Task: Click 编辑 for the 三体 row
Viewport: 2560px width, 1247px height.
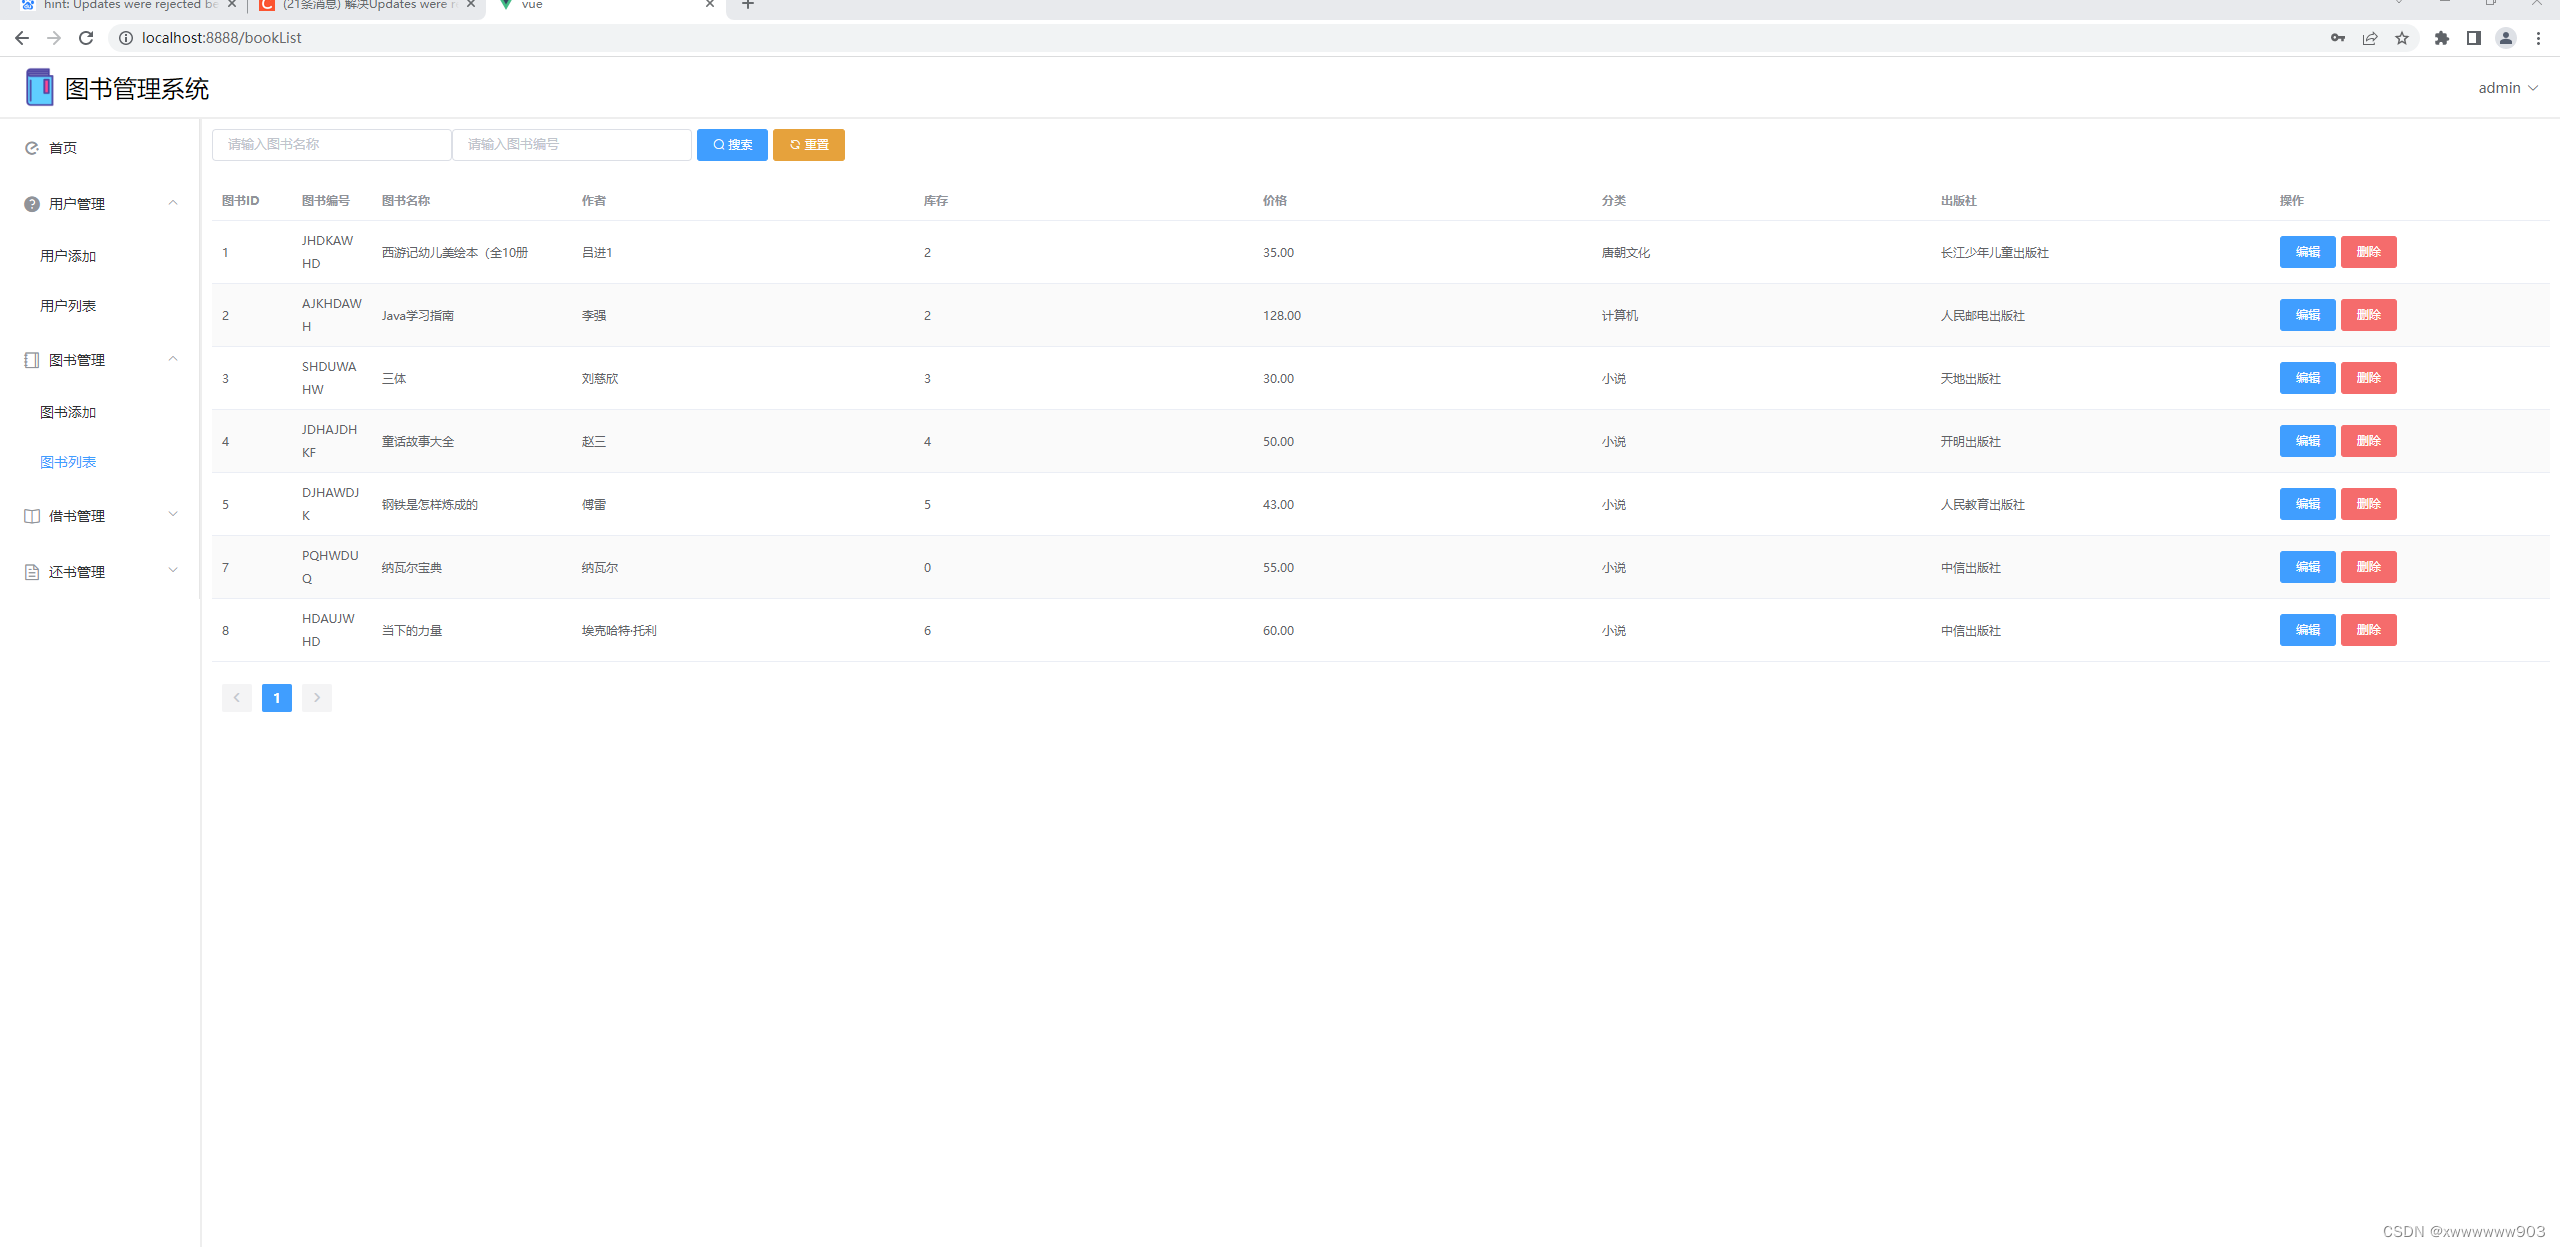Action: click(x=2307, y=378)
